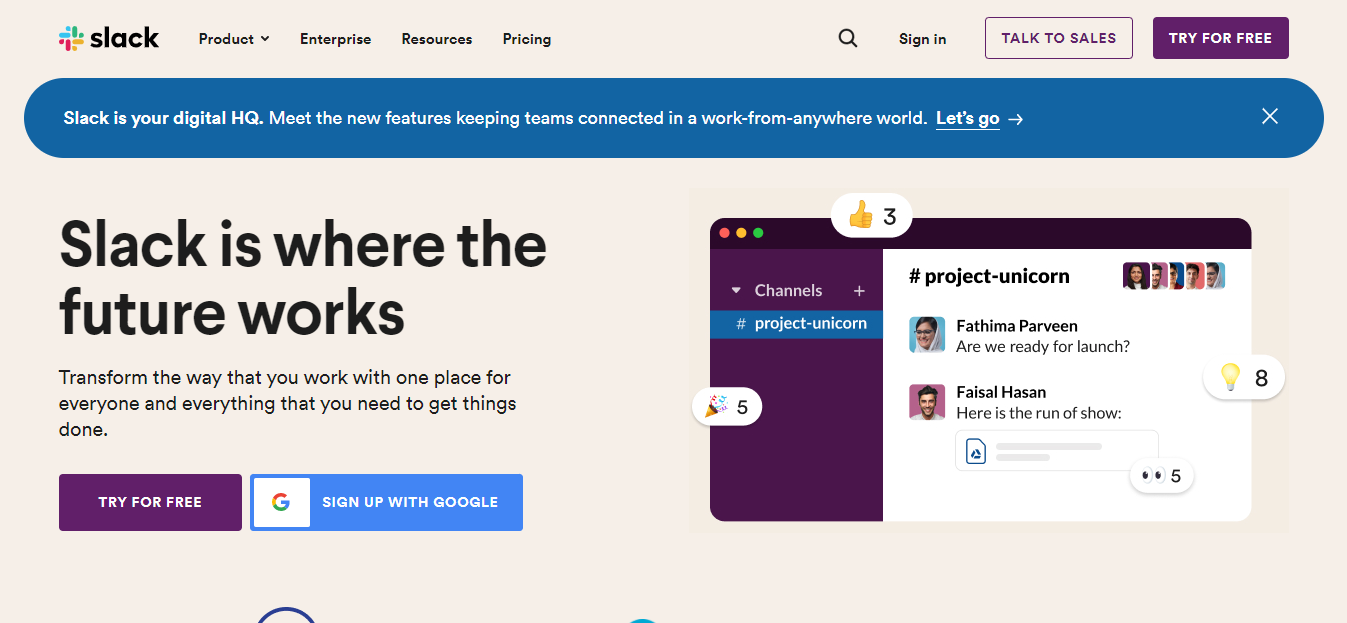This screenshot has width=1347, height=623.
Task: Collapse the Channels list triangle
Action: 736,291
